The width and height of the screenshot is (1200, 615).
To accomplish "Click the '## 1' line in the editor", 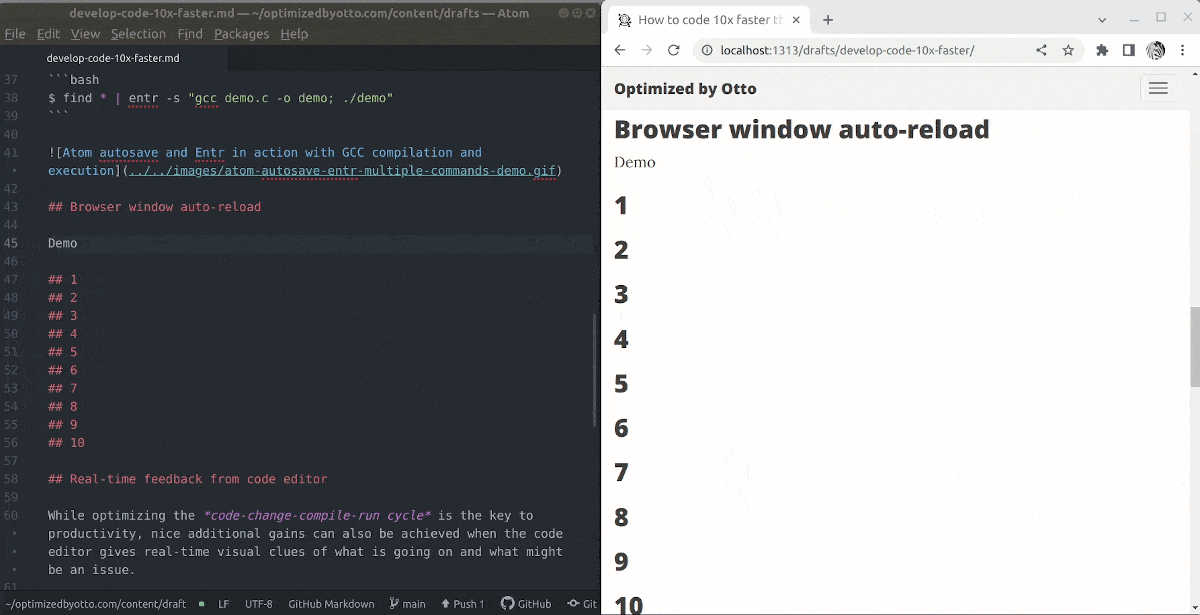I will pos(62,279).
